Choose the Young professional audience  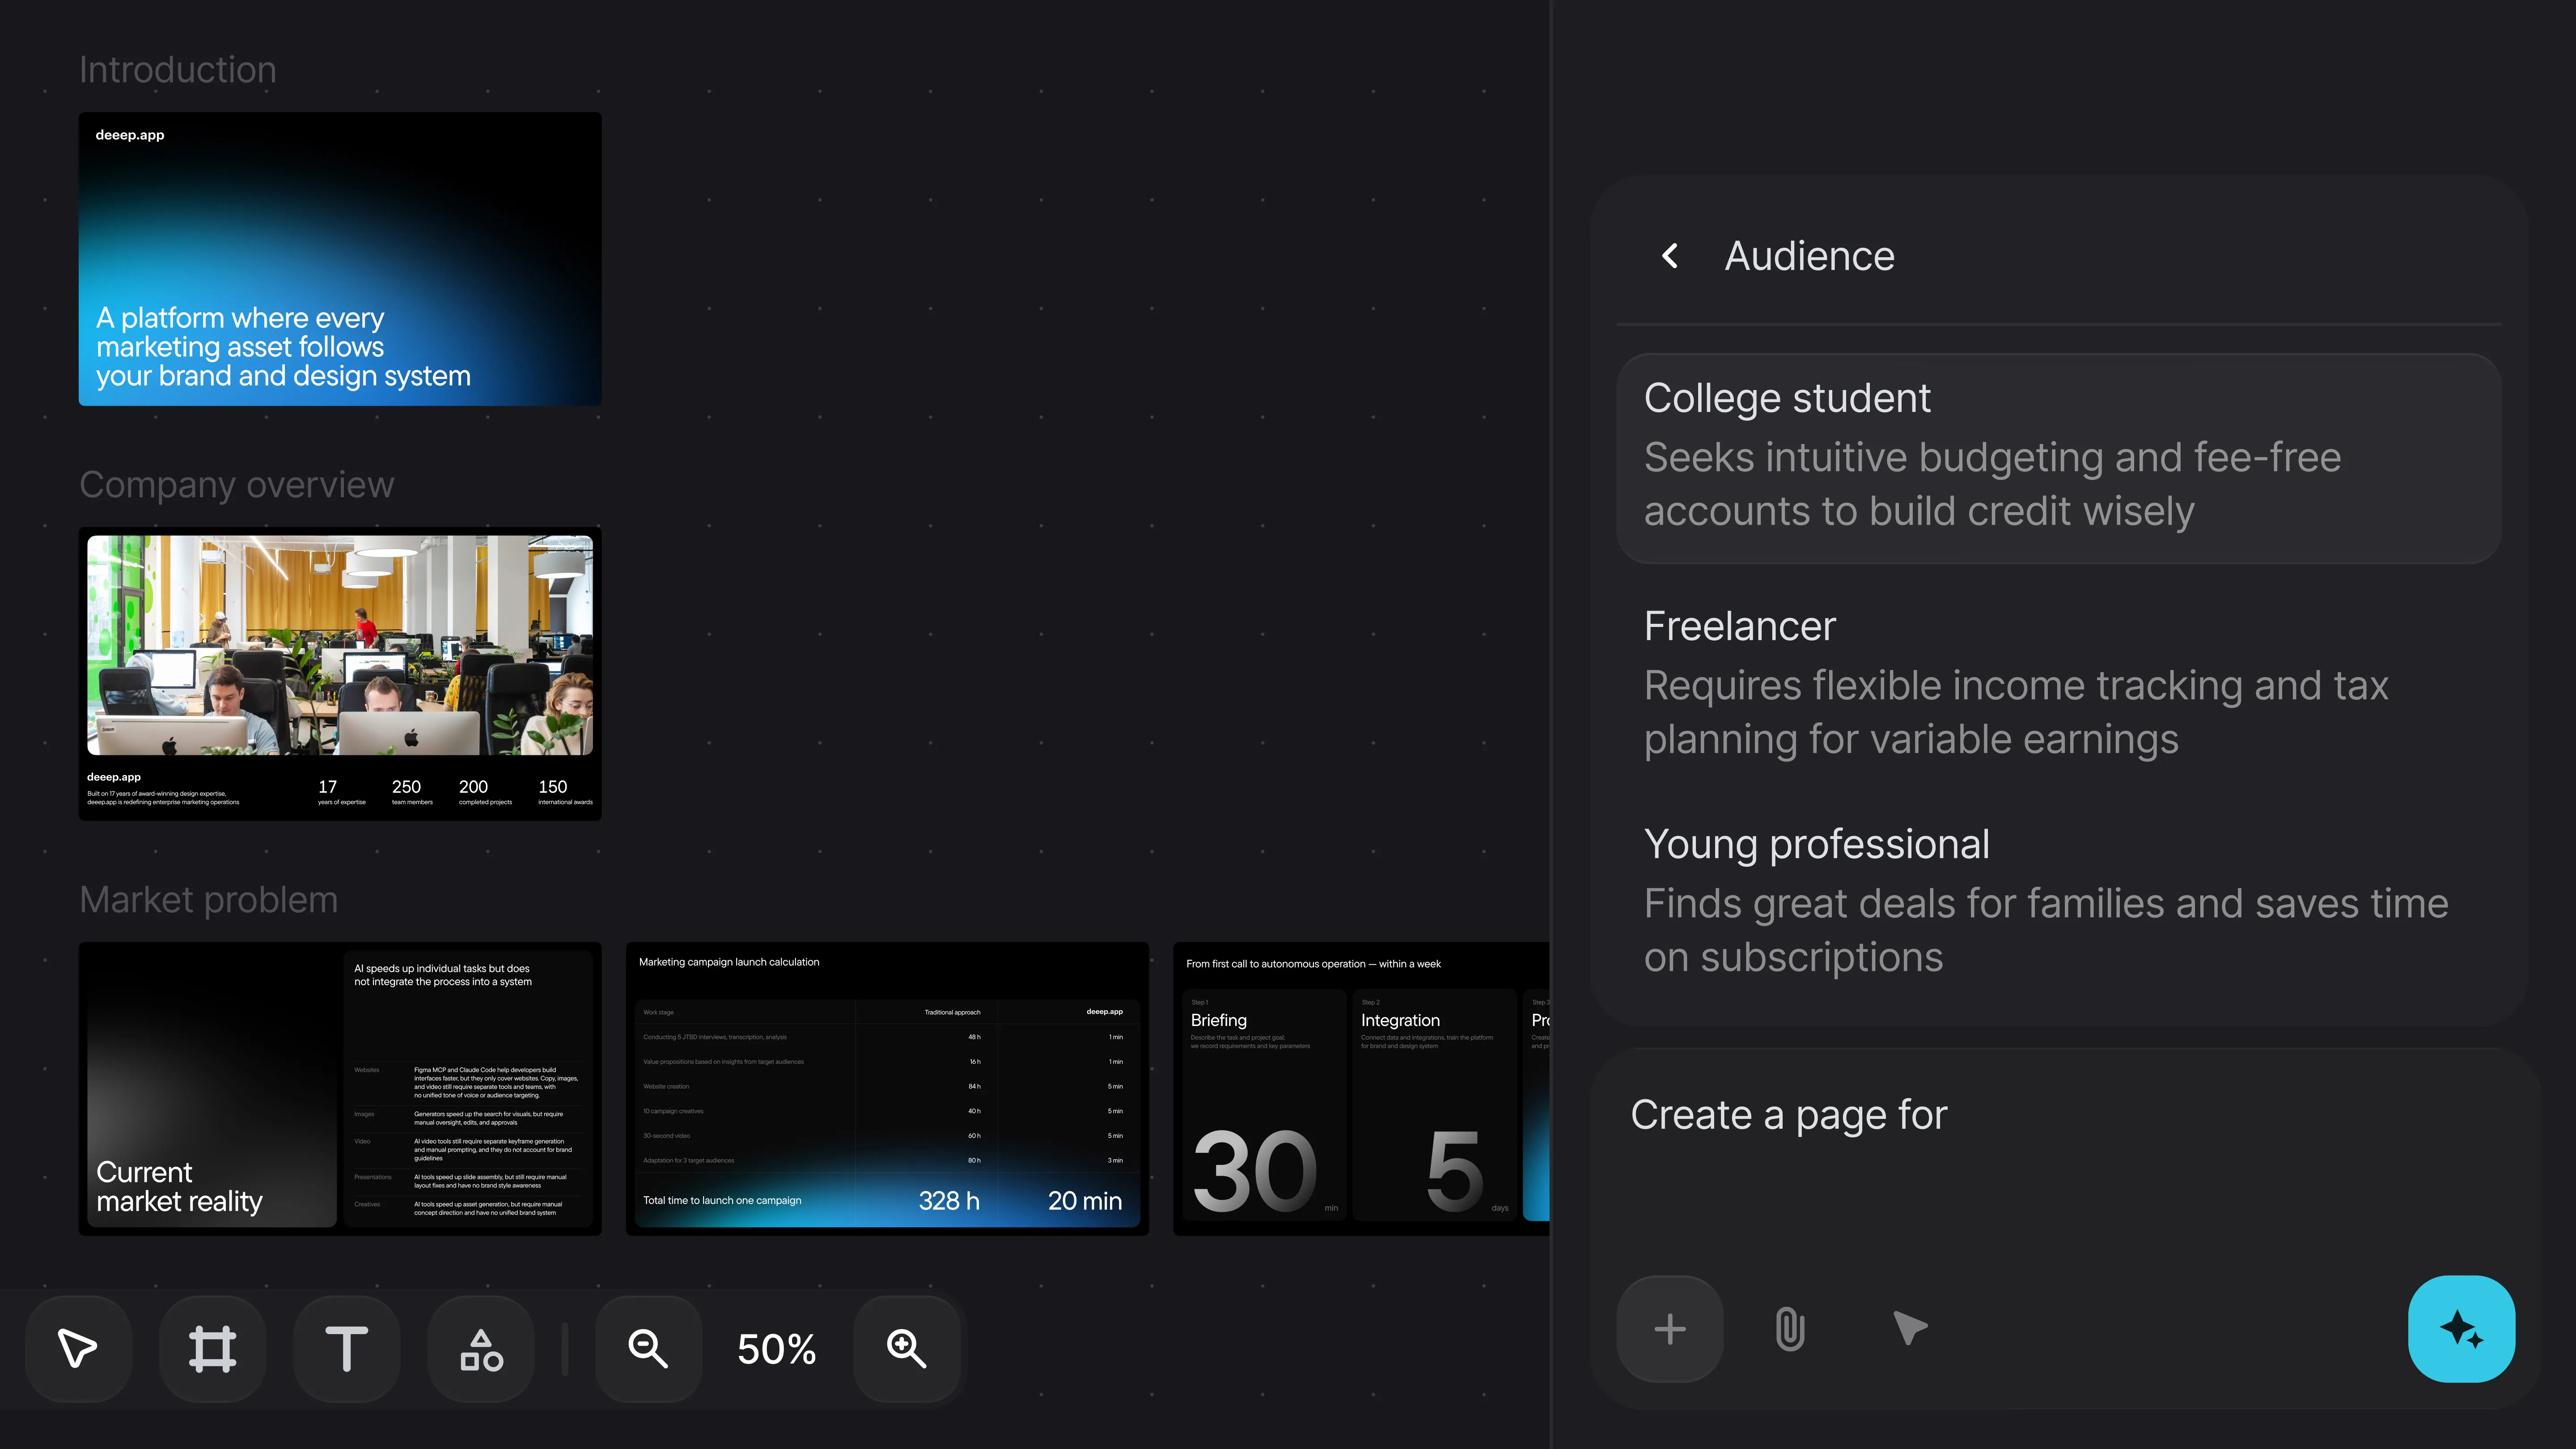point(2059,901)
